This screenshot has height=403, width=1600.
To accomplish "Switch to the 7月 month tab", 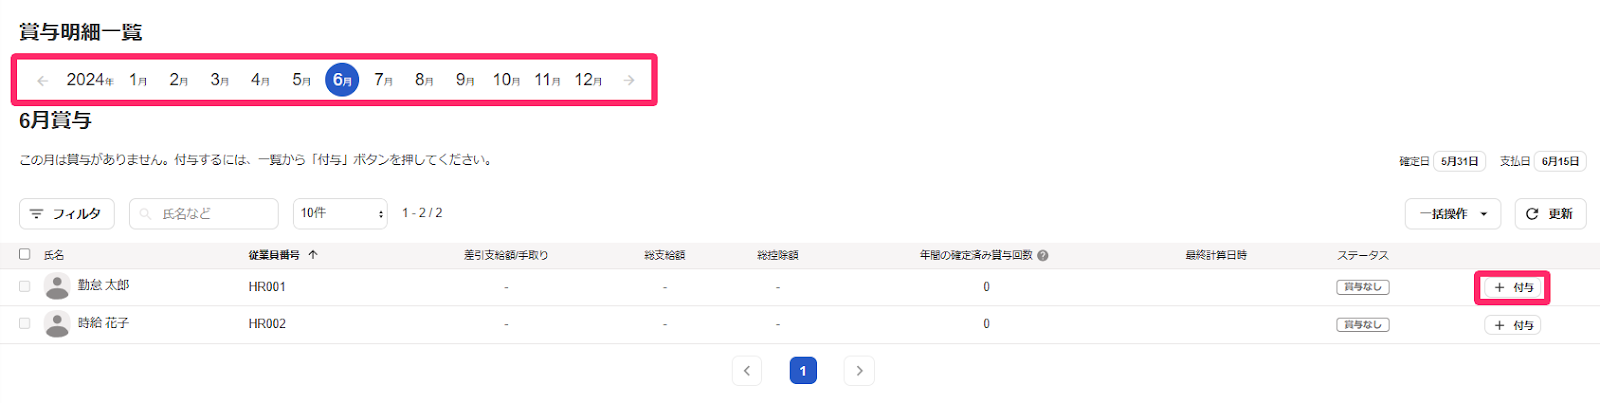I will (383, 80).
